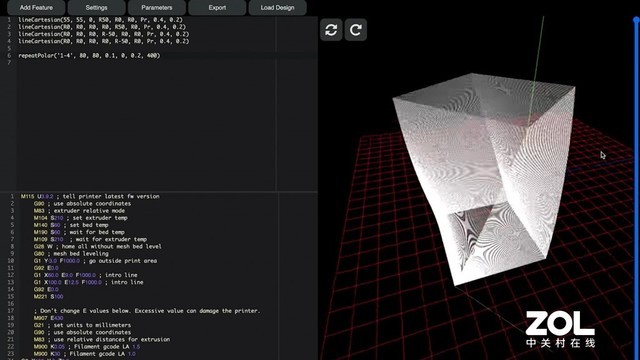Click the 'G28 W ; home all' line

98,247
